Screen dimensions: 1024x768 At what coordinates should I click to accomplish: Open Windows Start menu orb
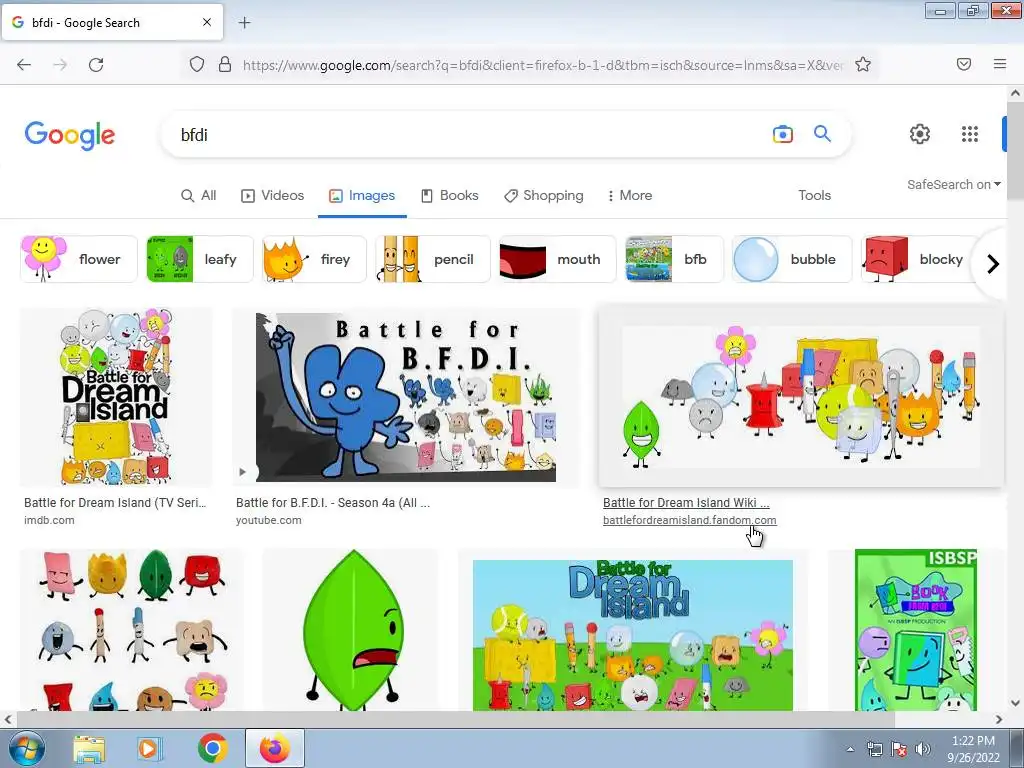[25, 748]
